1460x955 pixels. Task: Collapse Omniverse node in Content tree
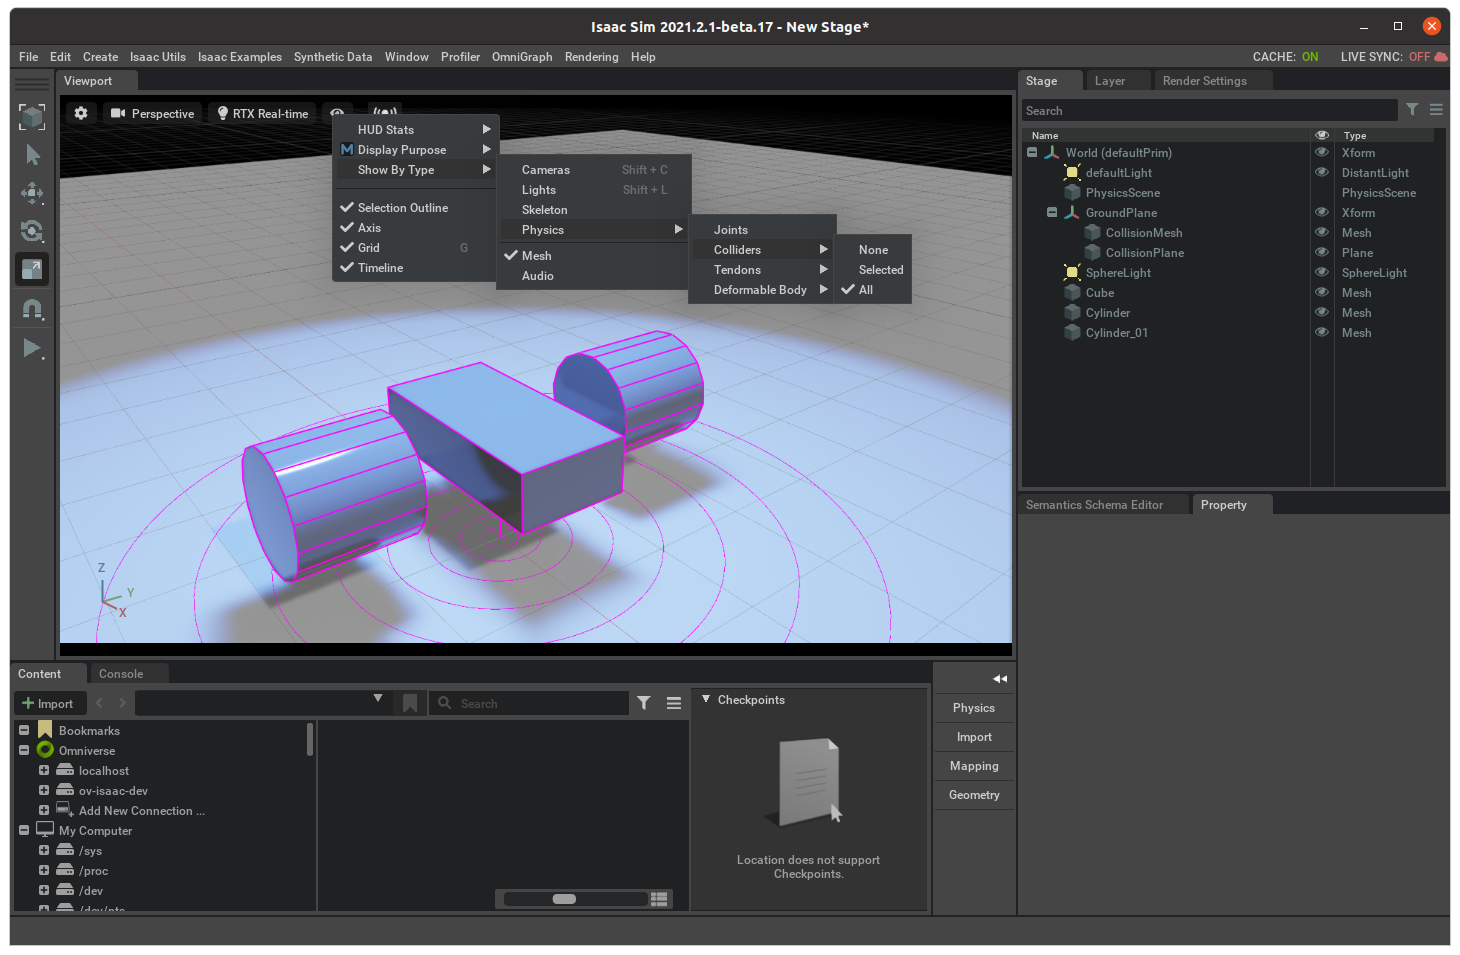click(24, 750)
